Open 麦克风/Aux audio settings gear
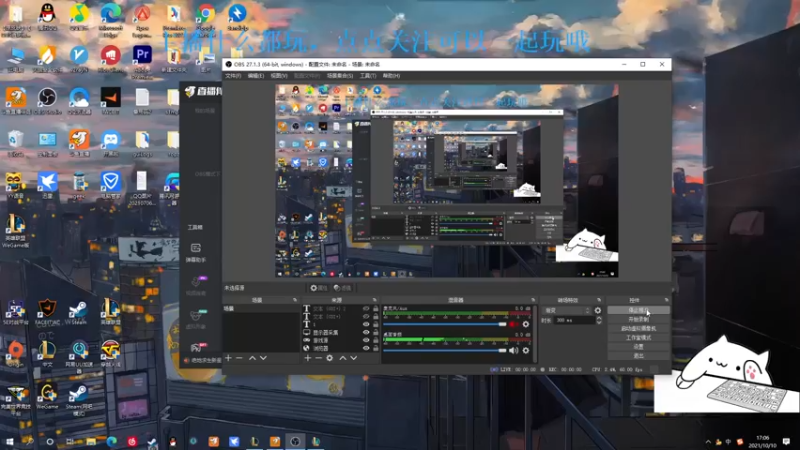 point(526,324)
